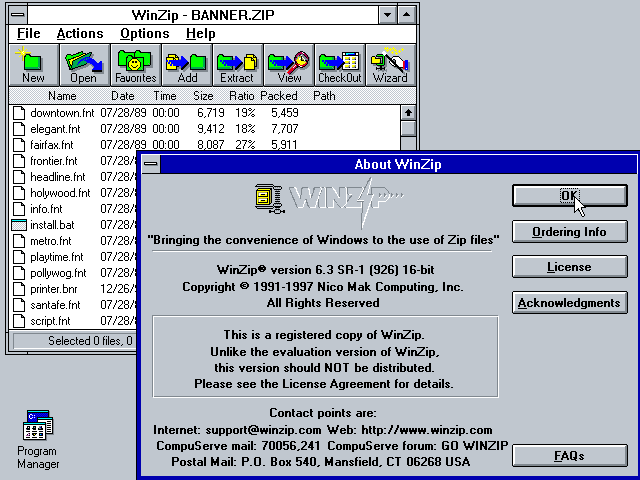Click the Program Manager desktop icon

[38, 424]
